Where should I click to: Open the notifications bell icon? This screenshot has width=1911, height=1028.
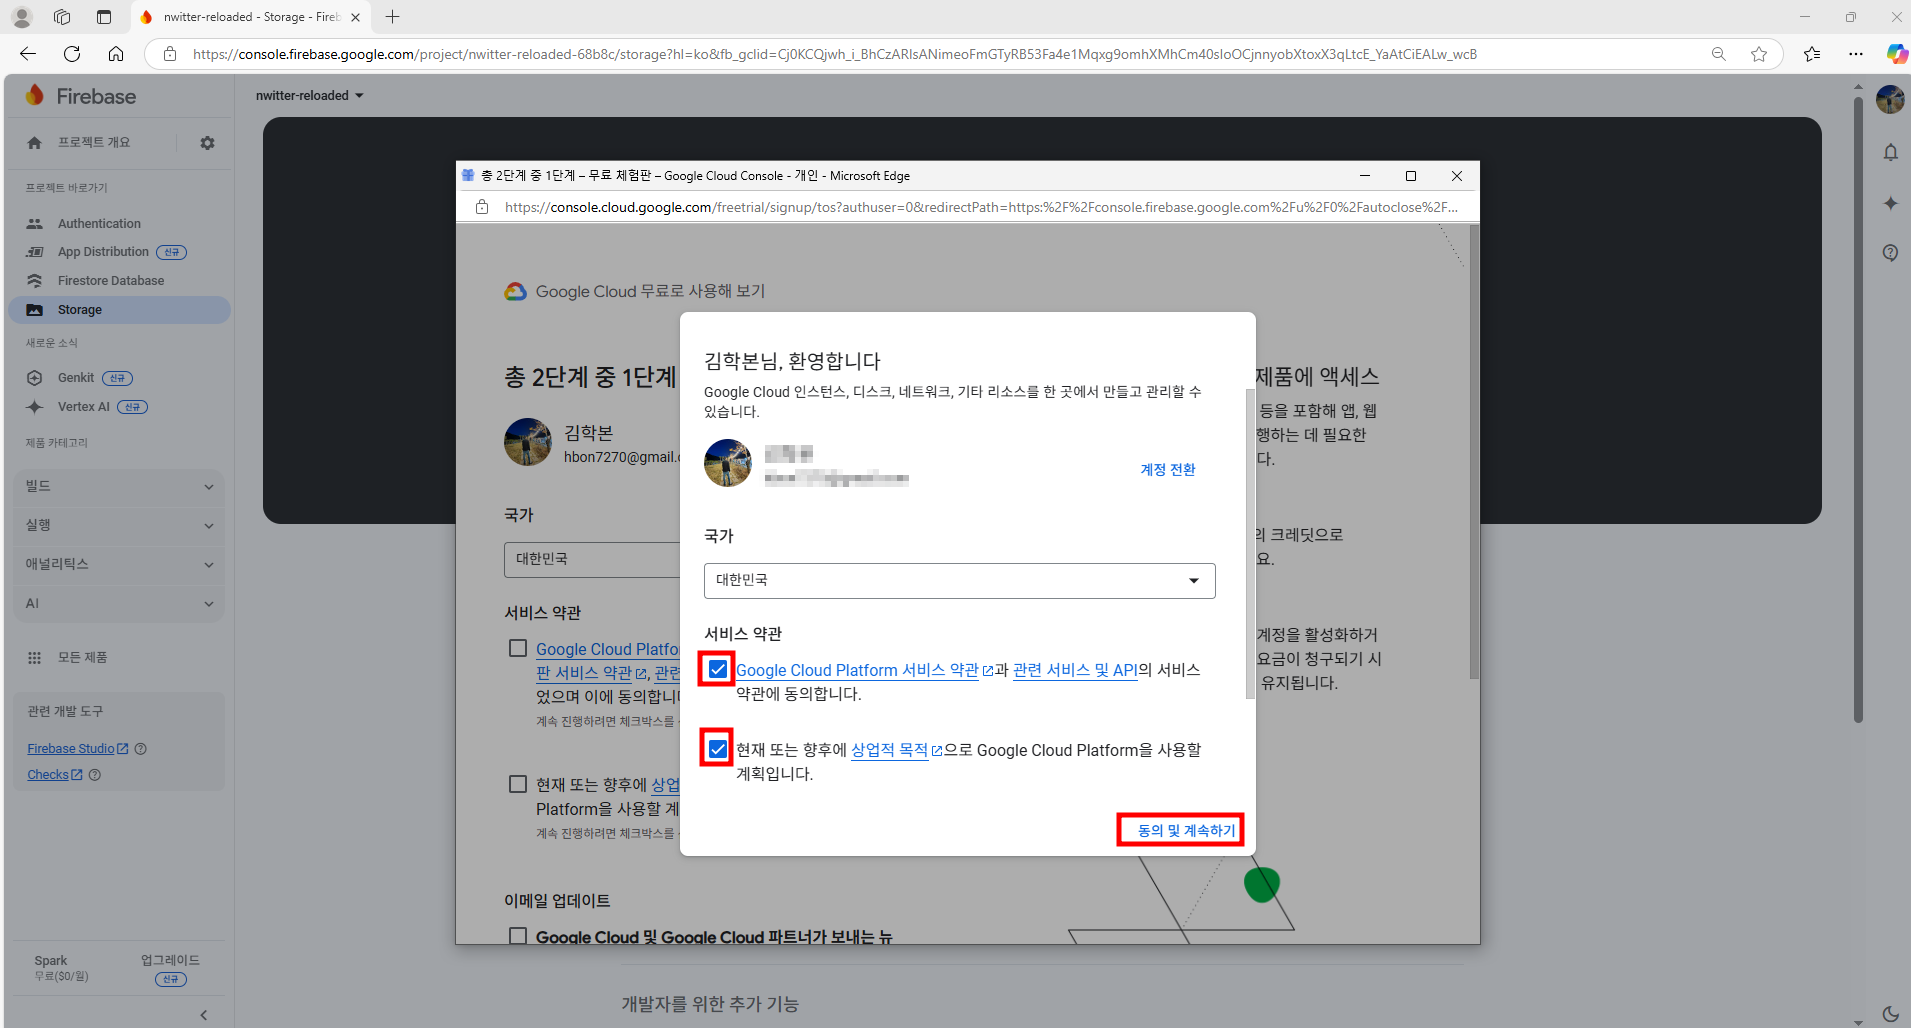pyautogui.click(x=1890, y=153)
